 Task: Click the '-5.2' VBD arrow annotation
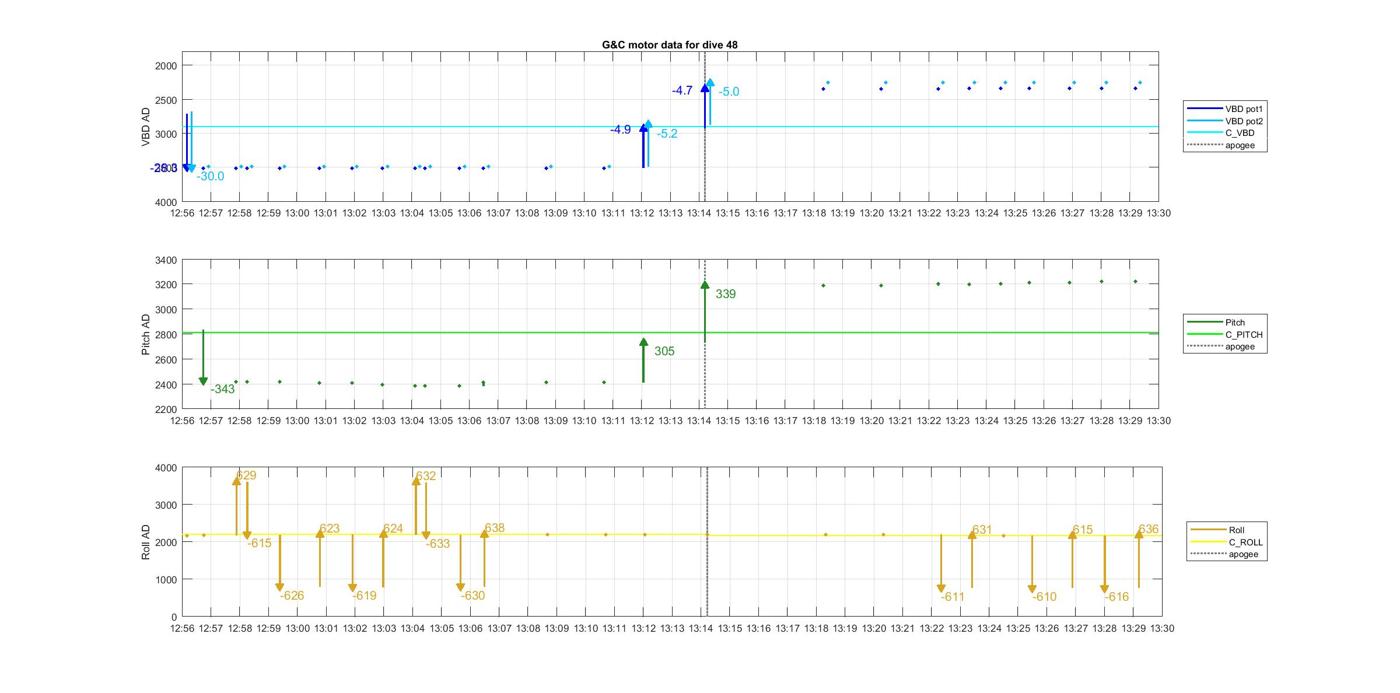click(x=667, y=134)
